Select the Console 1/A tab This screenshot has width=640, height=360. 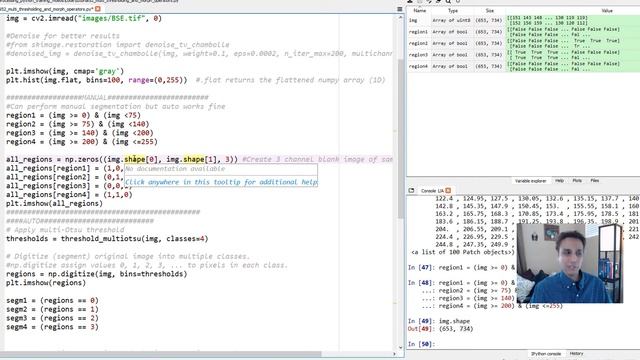tap(431, 191)
